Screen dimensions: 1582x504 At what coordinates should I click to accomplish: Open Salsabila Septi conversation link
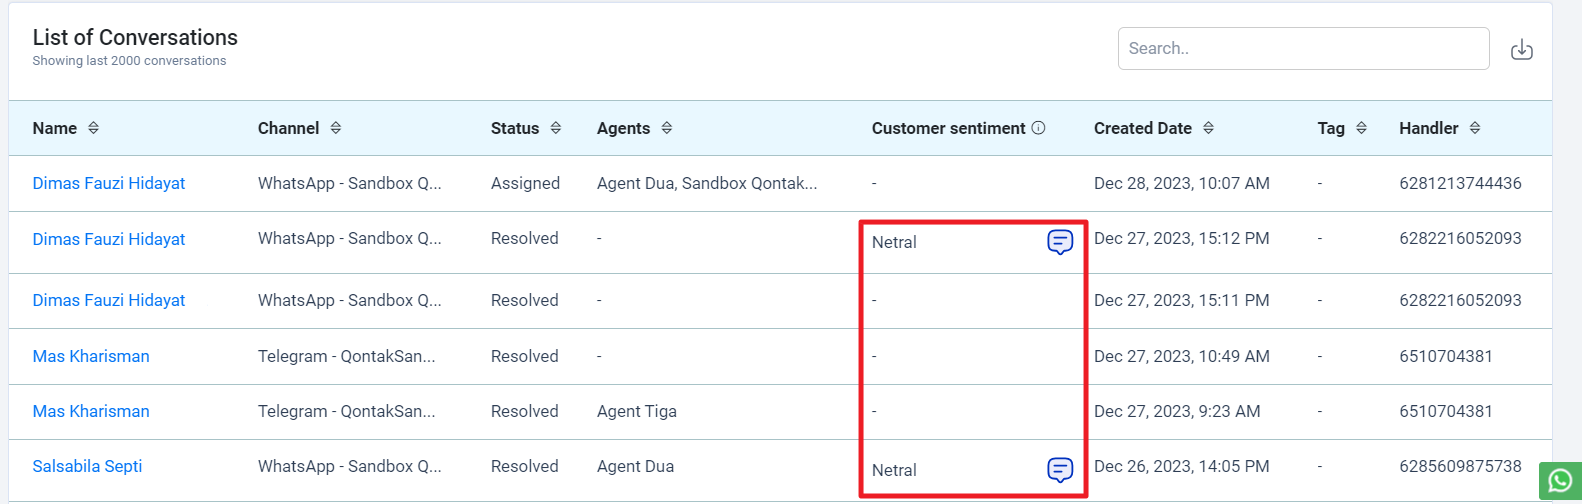(x=87, y=466)
